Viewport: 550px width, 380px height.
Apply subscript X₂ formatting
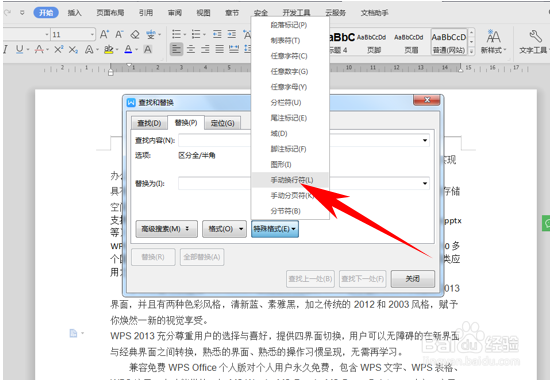[x=73, y=49]
